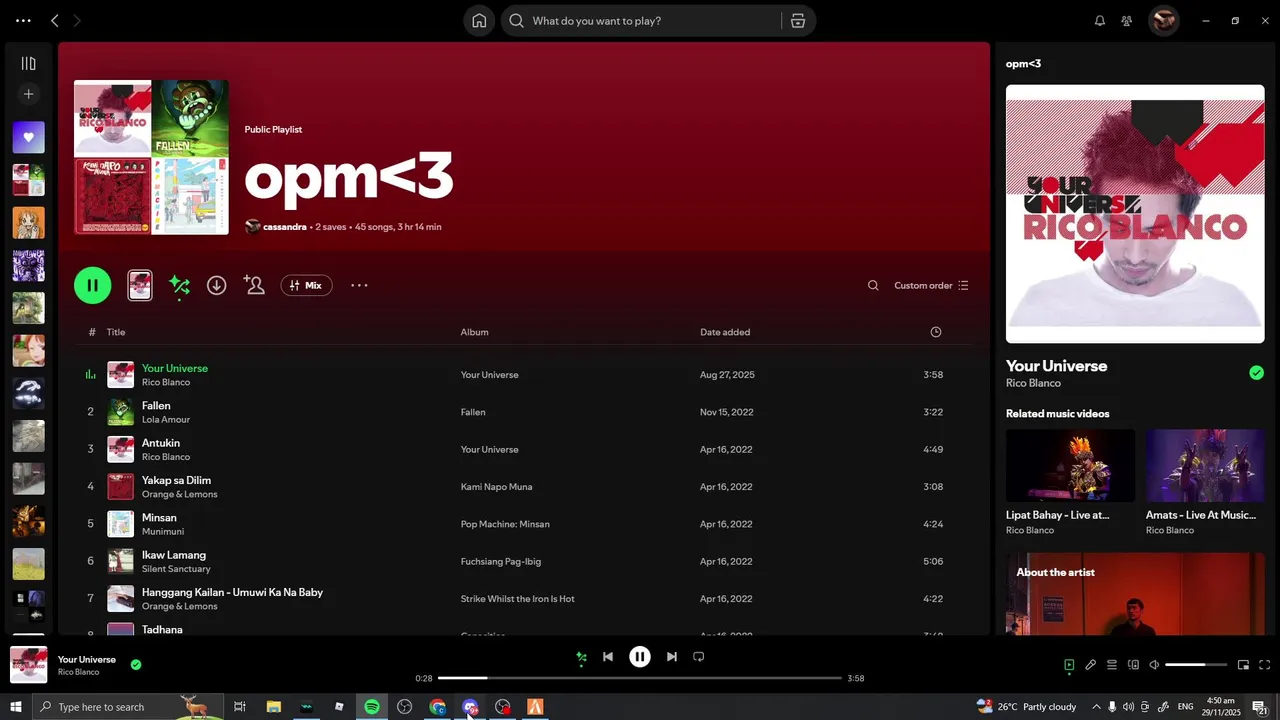This screenshot has width=1280, height=720.
Task: Open the play queue icon
Action: pos(1111,665)
